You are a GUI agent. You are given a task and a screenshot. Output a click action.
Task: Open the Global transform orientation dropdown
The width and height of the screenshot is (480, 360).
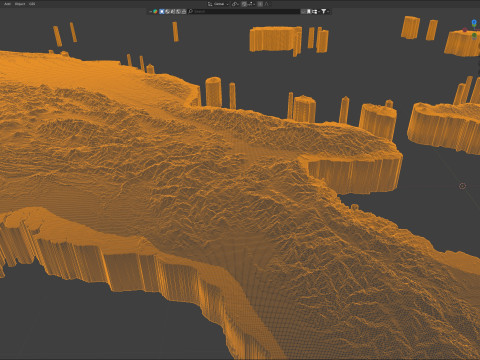click(x=218, y=4)
